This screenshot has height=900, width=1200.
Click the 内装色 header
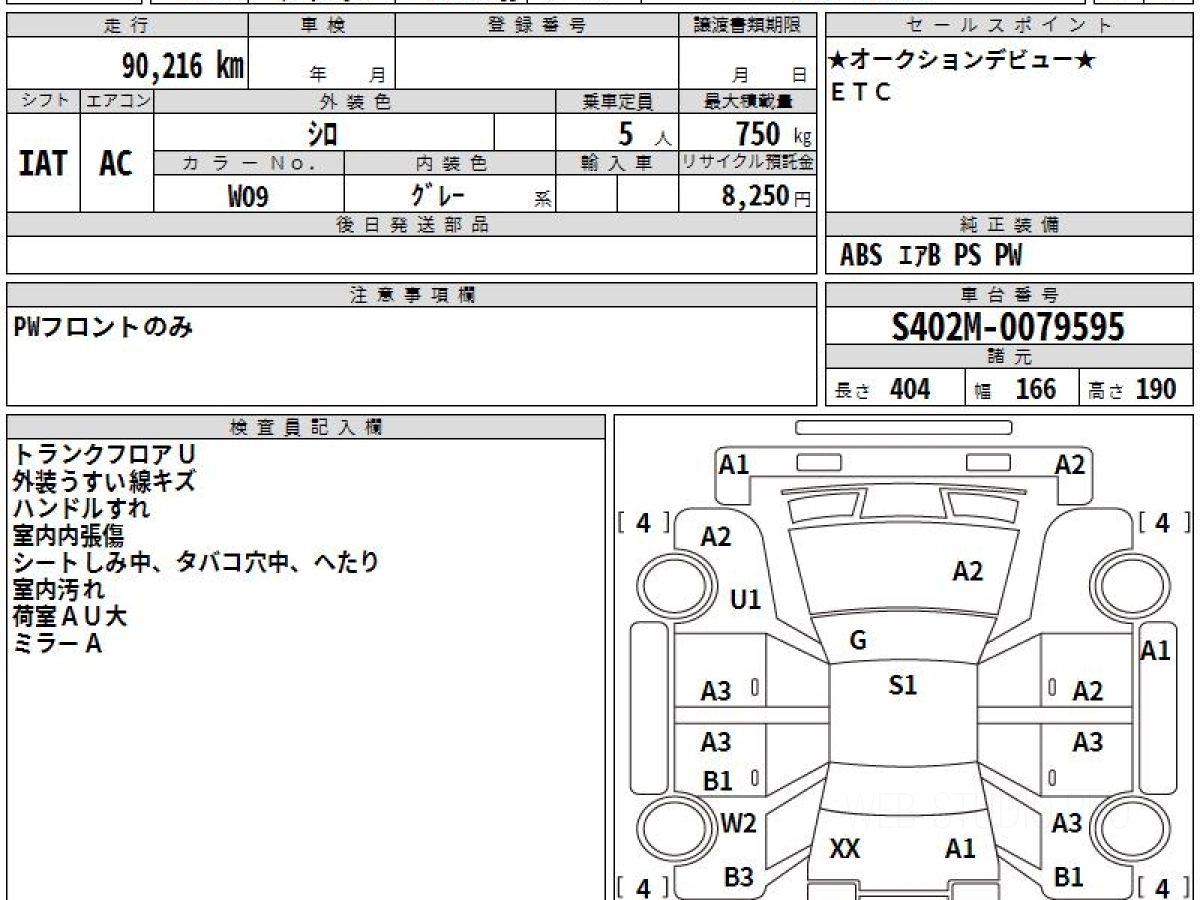pyautogui.click(x=450, y=163)
